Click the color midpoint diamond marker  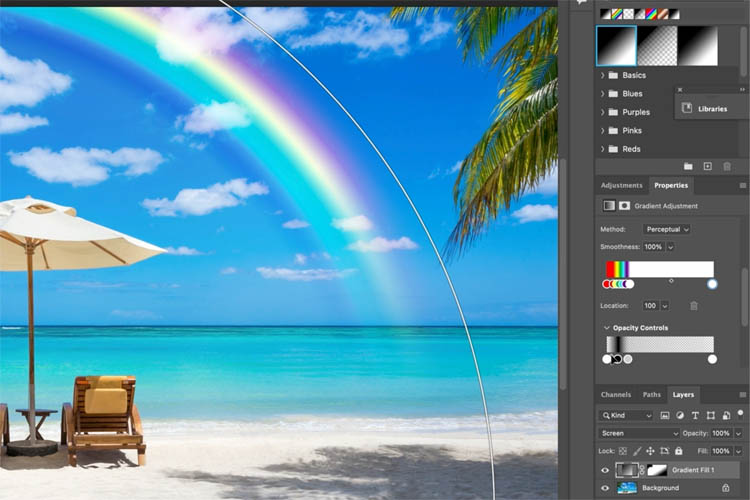coord(671,281)
